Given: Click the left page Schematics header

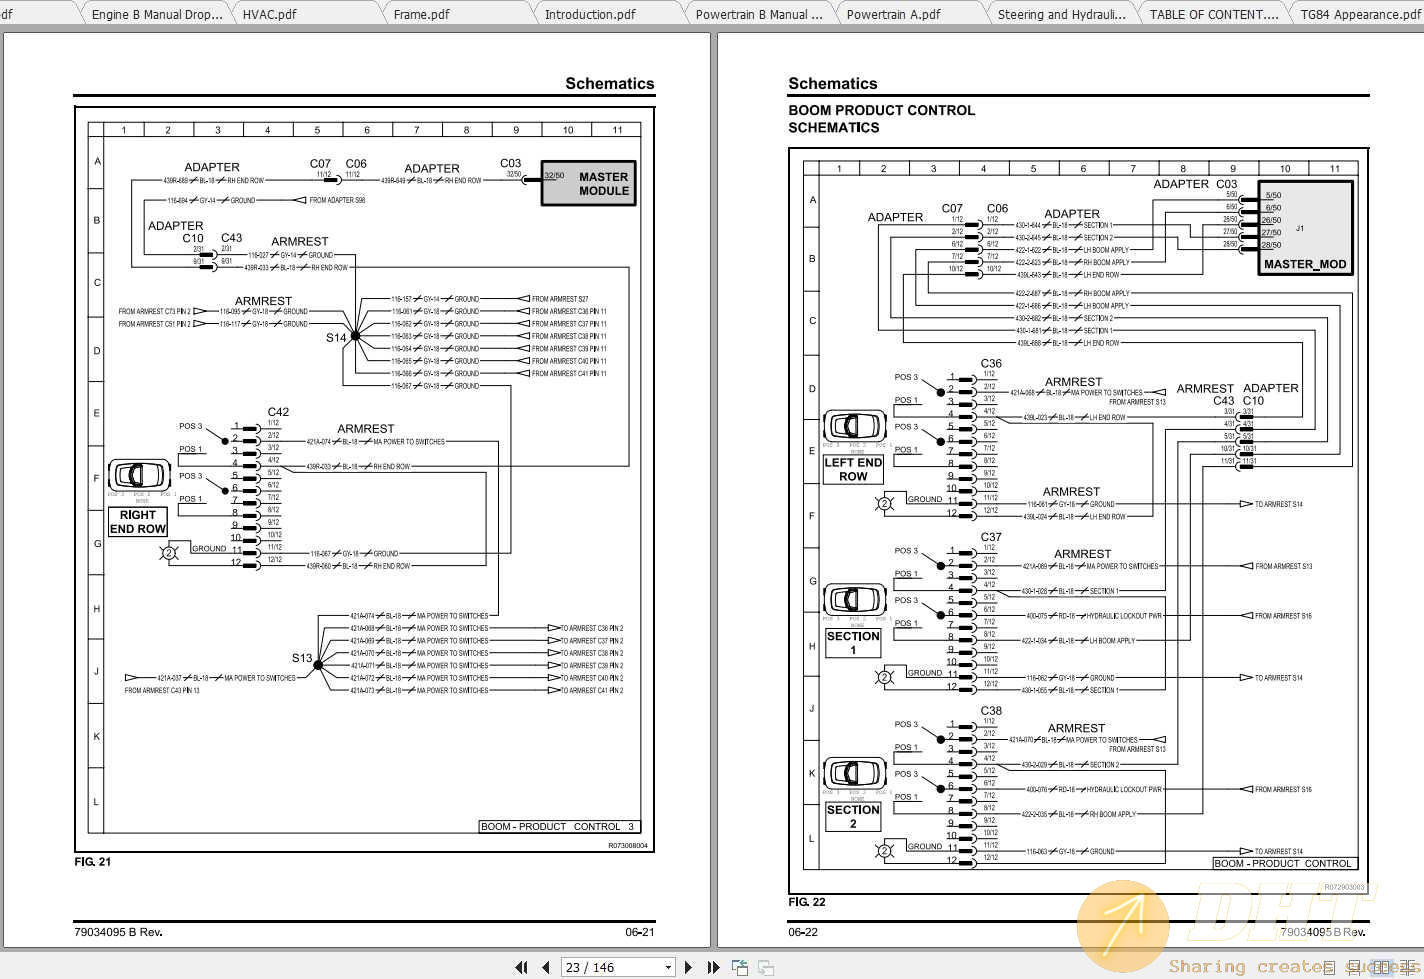Looking at the screenshot, I should 609,84.
